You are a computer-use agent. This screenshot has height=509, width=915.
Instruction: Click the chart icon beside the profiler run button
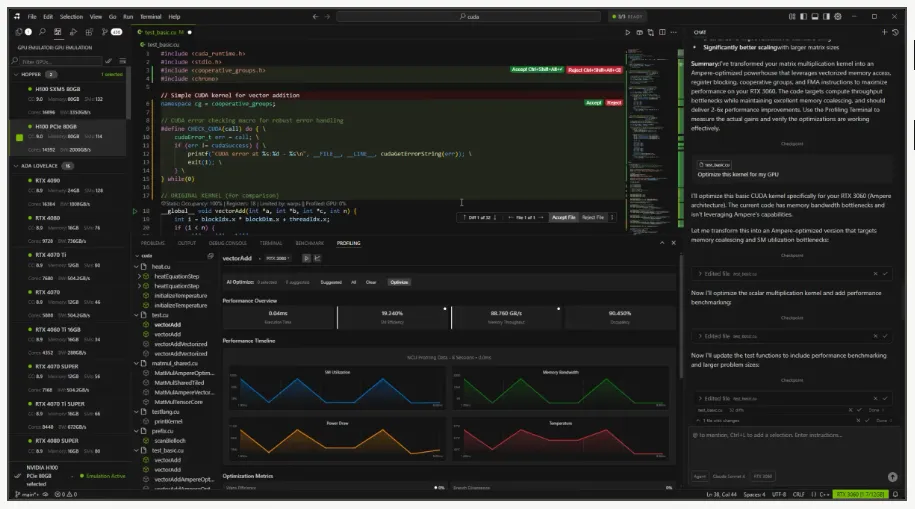[x=317, y=258]
